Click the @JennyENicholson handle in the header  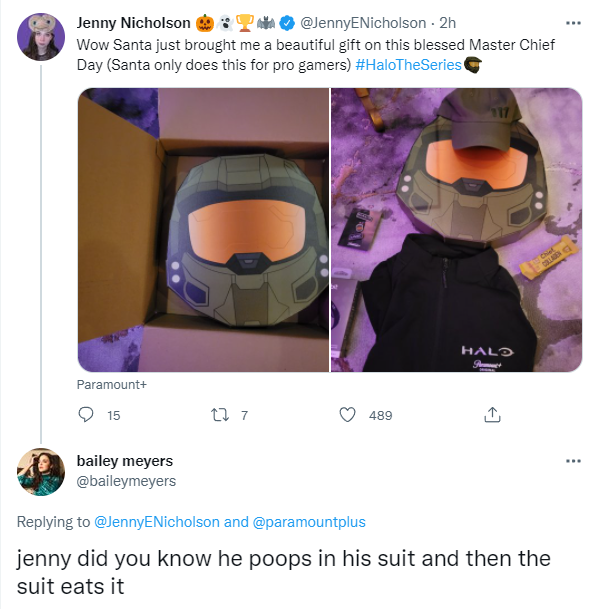(x=363, y=23)
